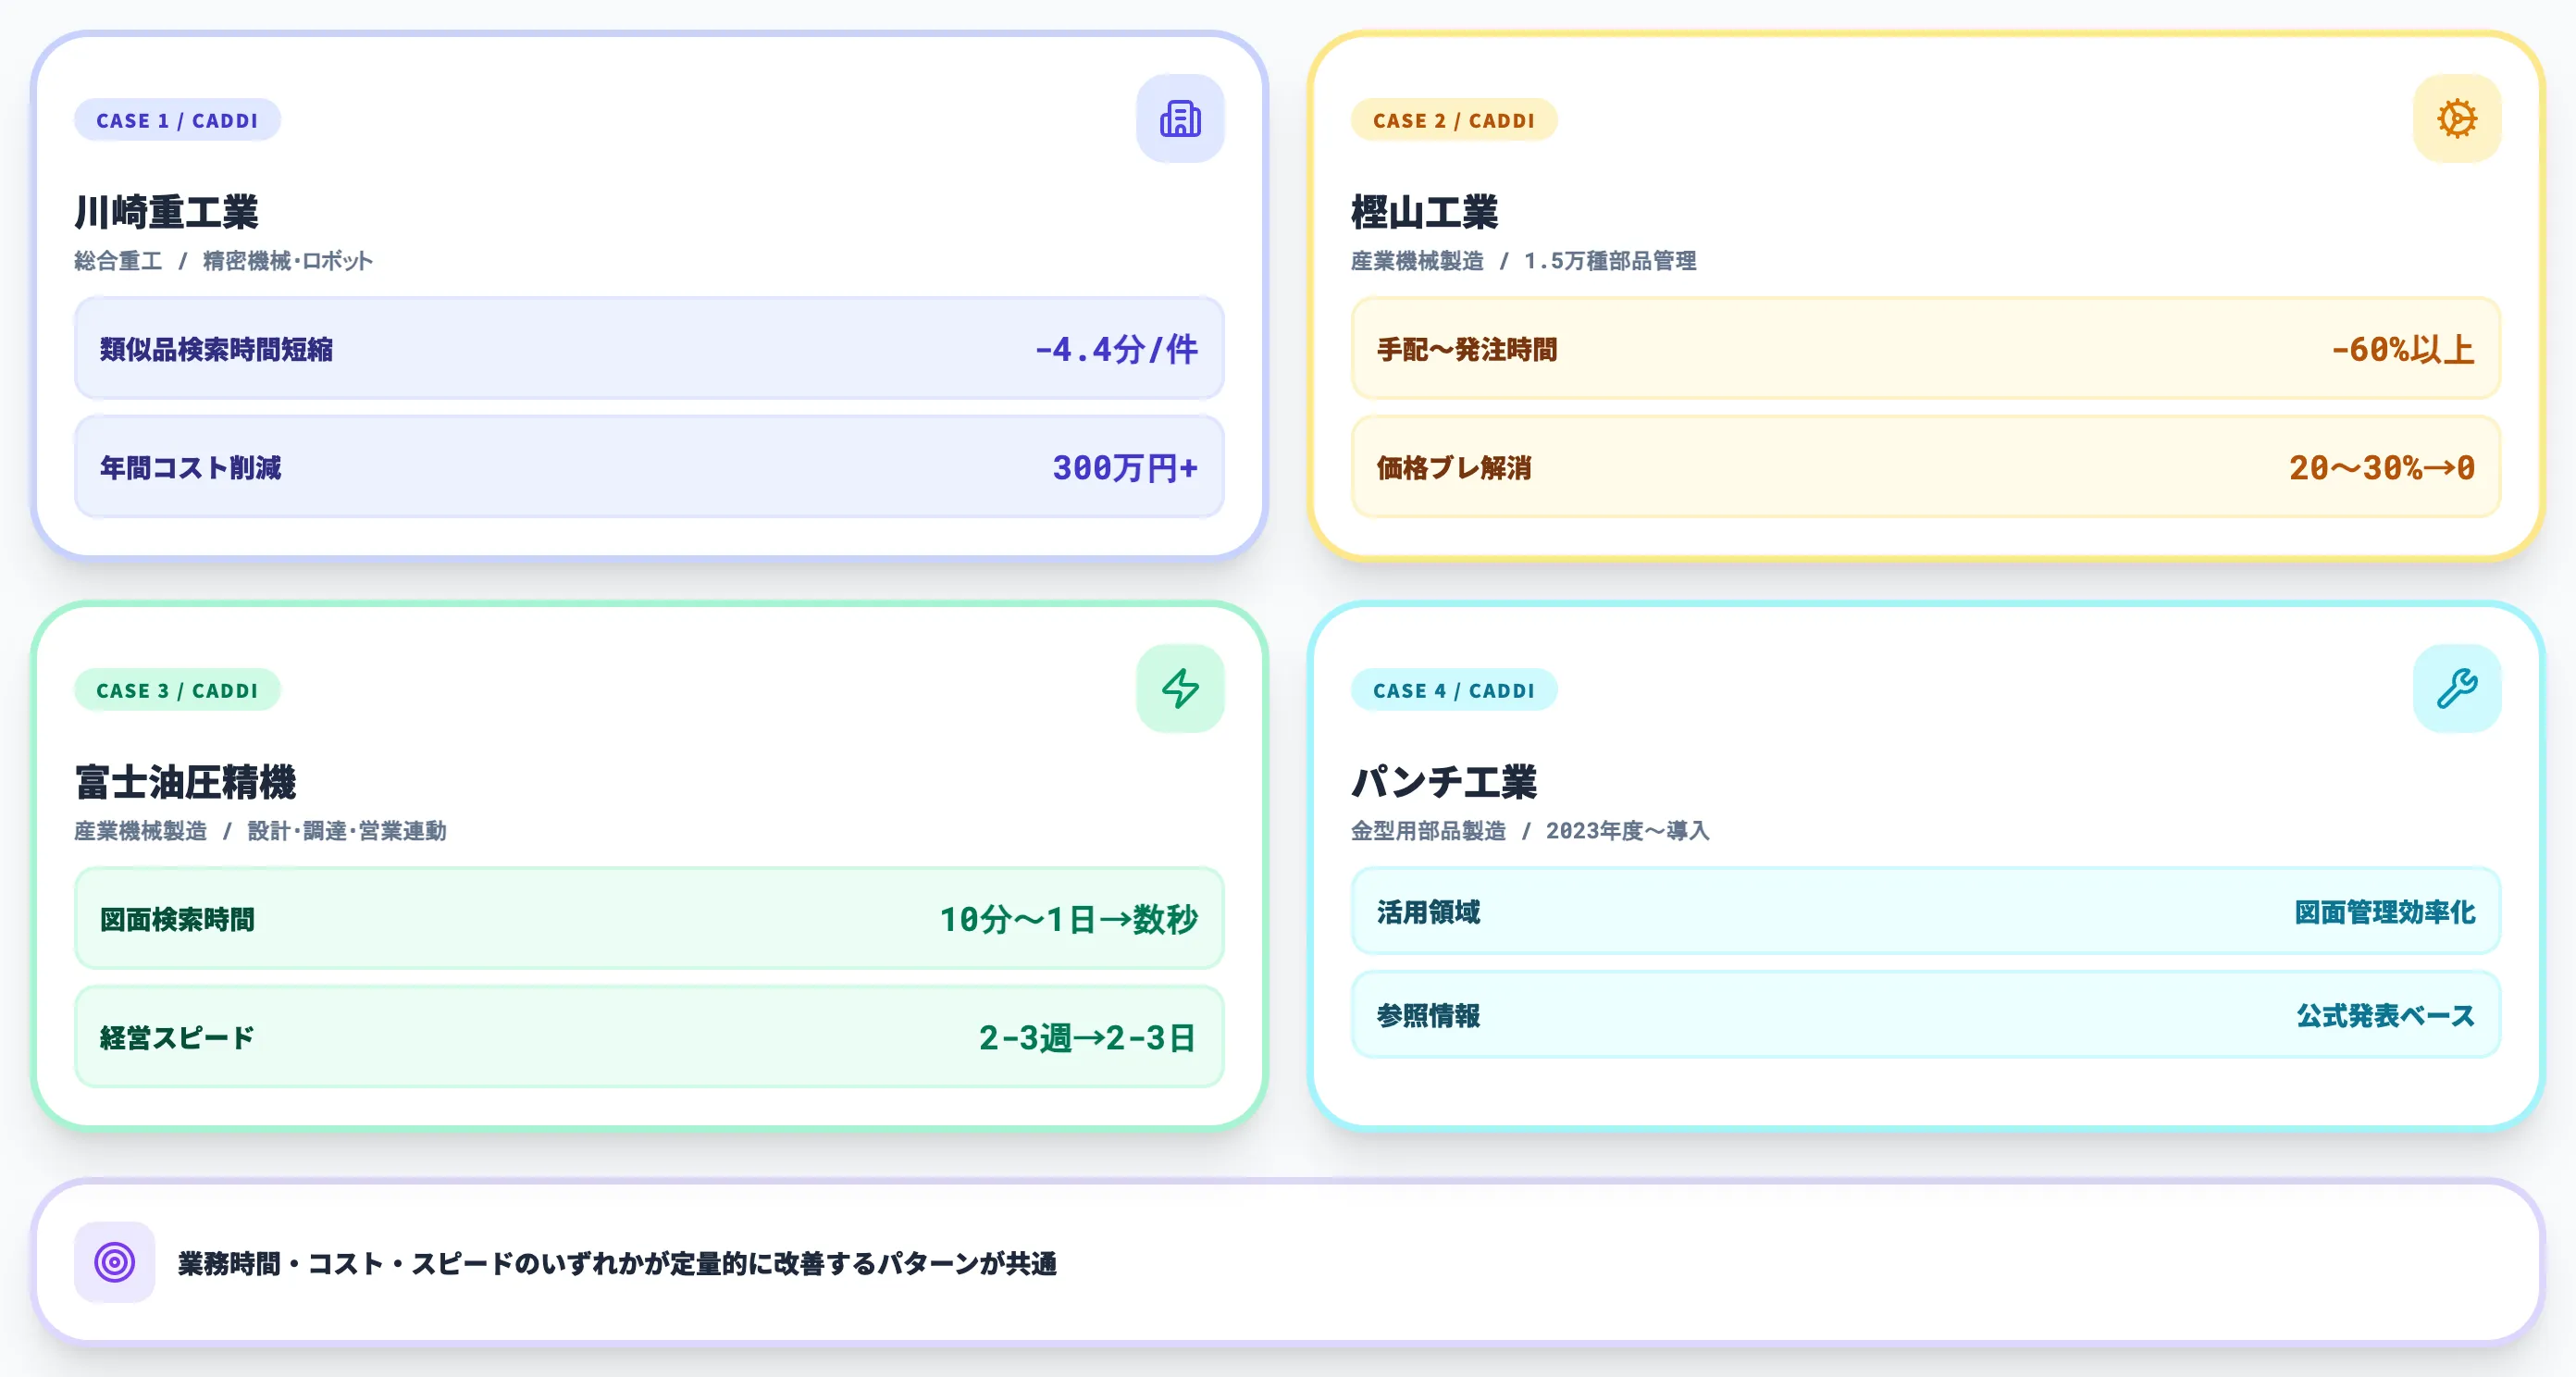Click the CASE 1 / CADDI badge
Viewport: 2576px width, 1377px height.
[x=177, y=119]
